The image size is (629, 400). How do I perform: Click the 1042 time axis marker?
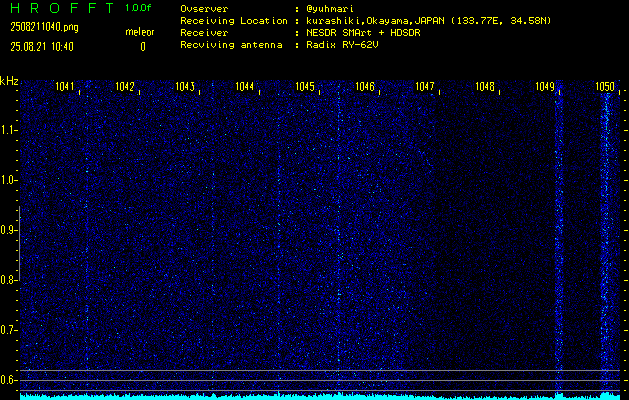(125, 86)
